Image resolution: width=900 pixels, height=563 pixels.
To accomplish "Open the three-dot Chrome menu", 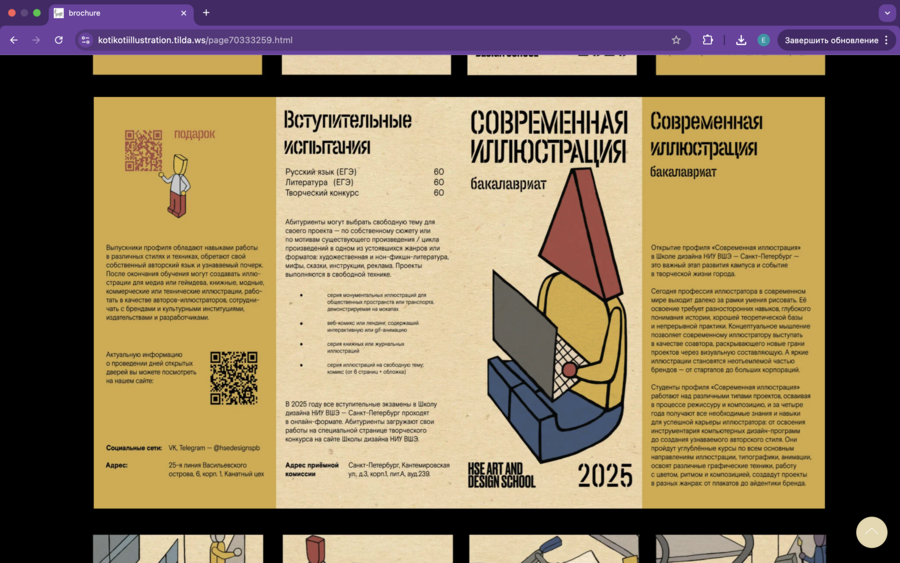I will tap(887, 40).
